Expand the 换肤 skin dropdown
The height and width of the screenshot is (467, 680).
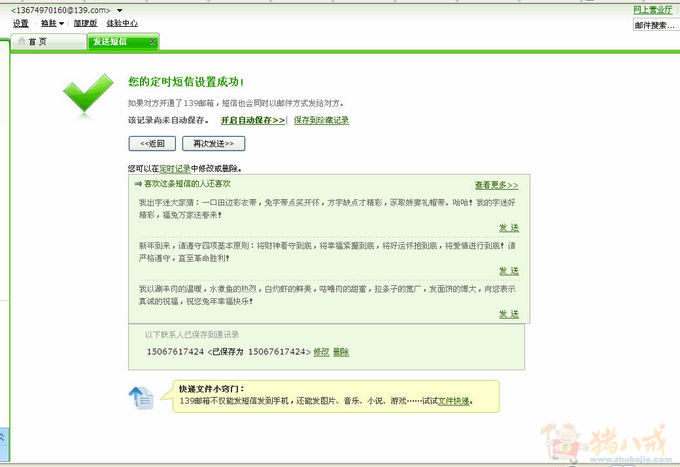[52, 23]
